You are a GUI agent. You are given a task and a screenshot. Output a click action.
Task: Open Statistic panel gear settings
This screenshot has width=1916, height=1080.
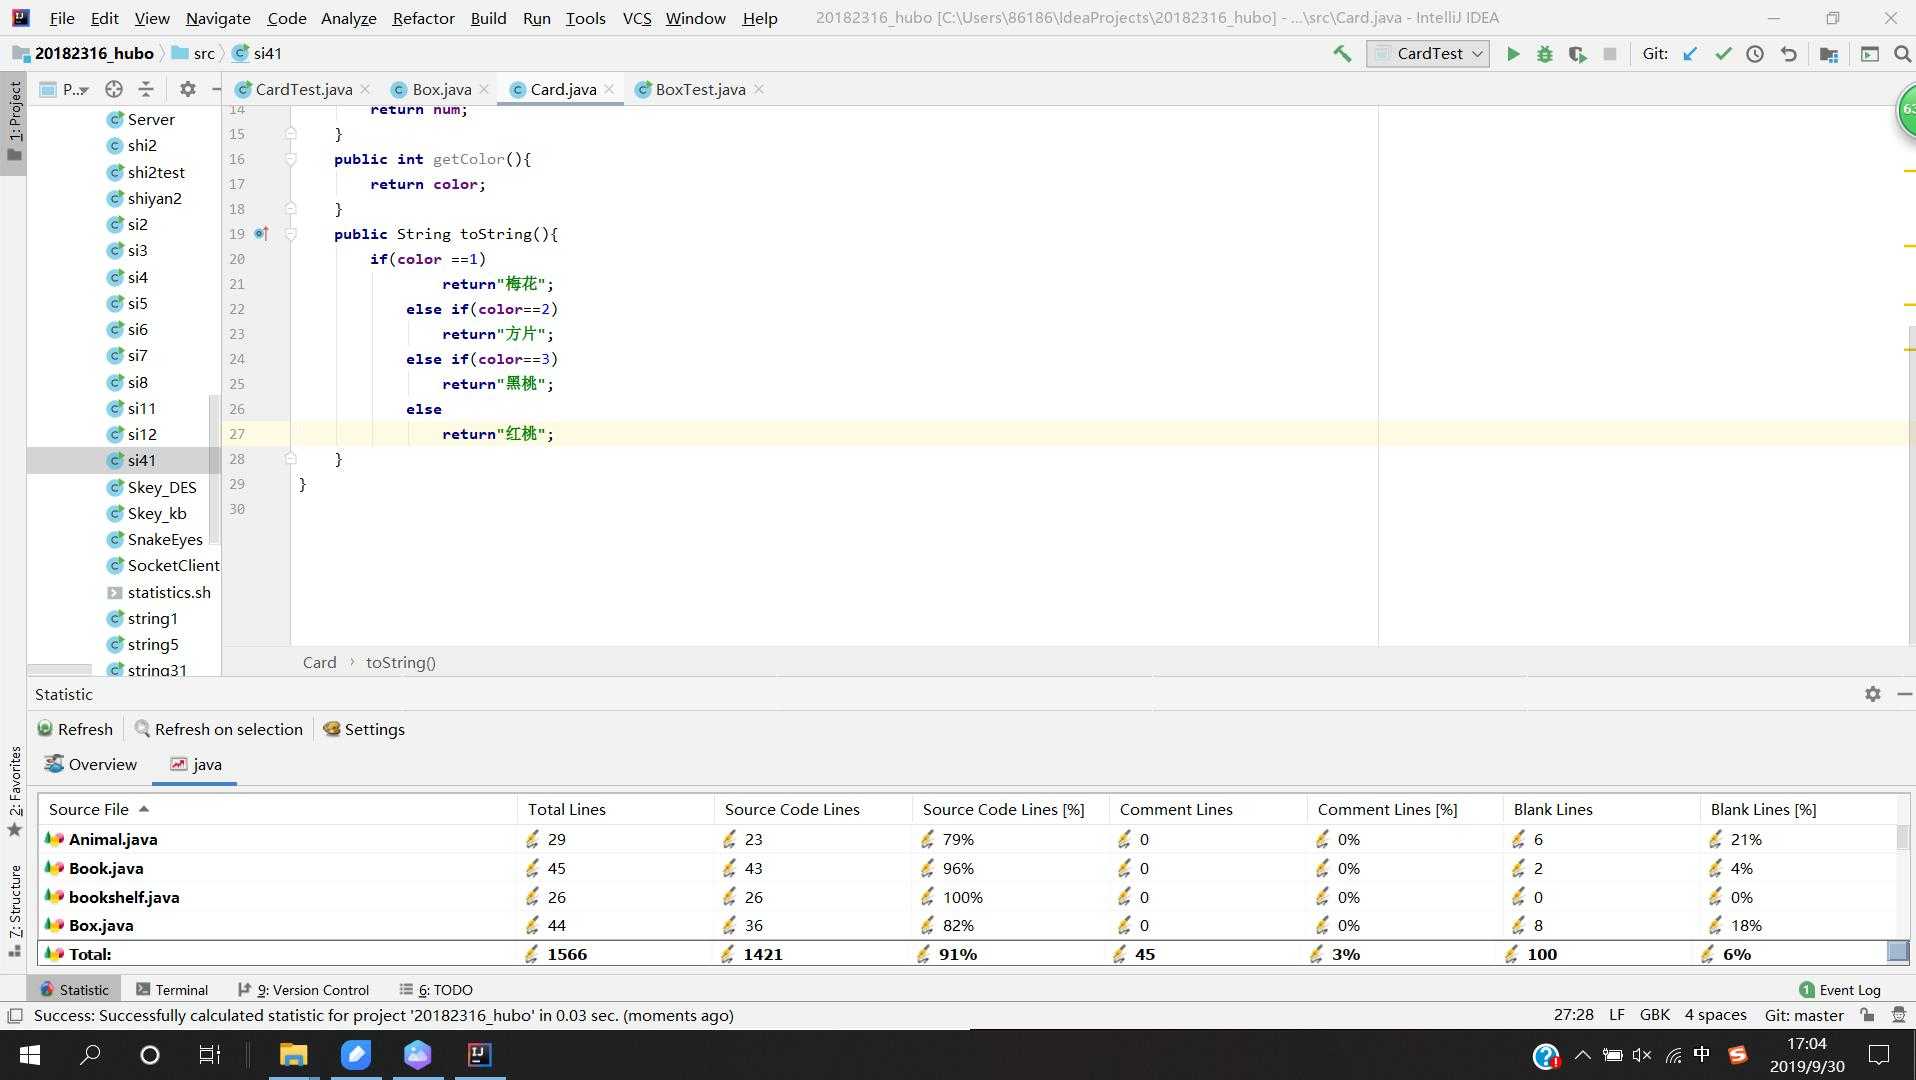(1872, 694)
